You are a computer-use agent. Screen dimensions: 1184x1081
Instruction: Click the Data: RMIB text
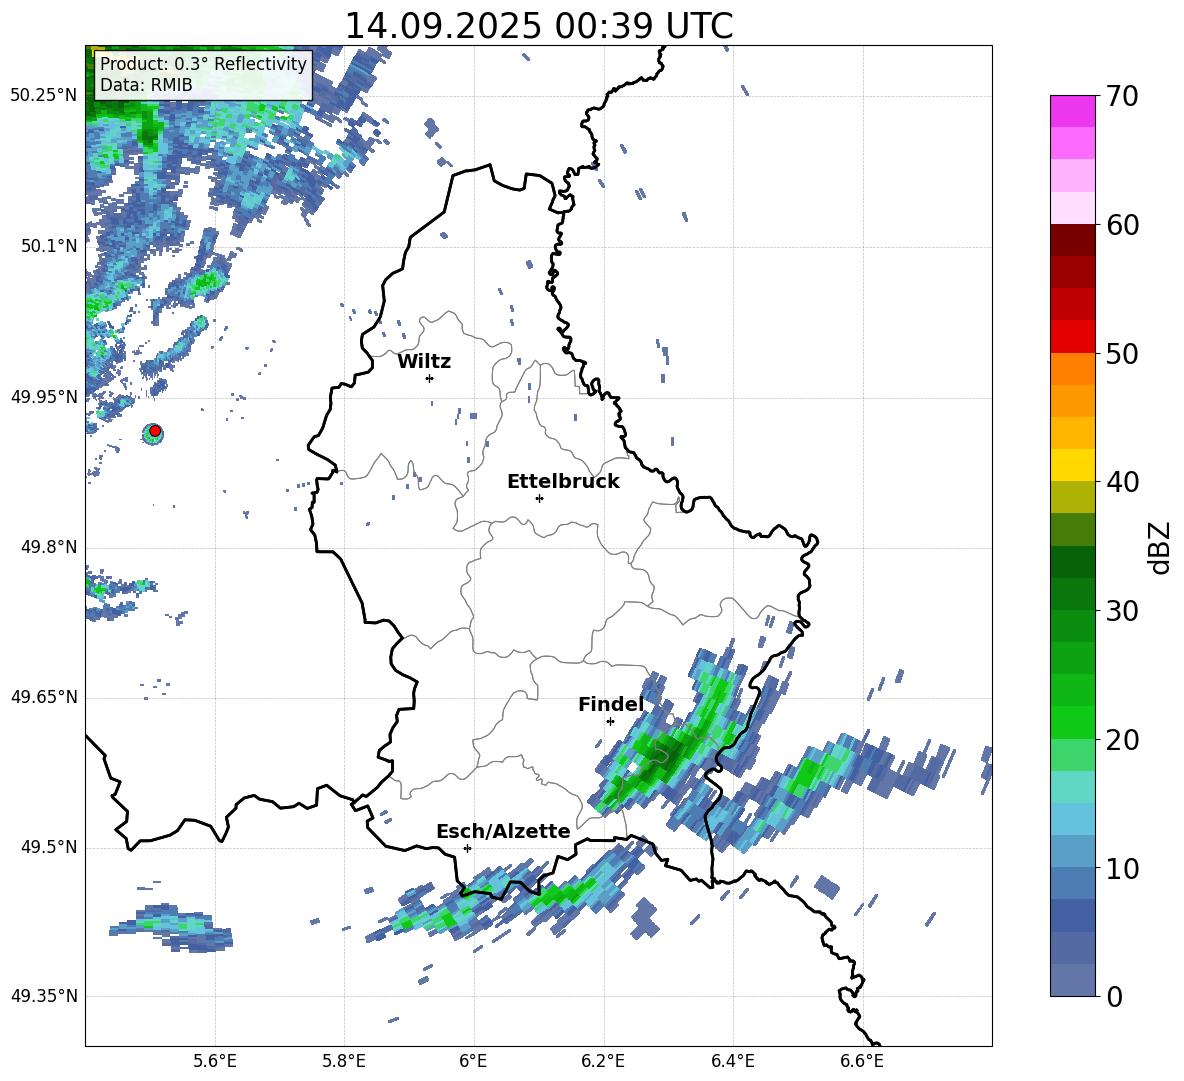click(146, 85)
